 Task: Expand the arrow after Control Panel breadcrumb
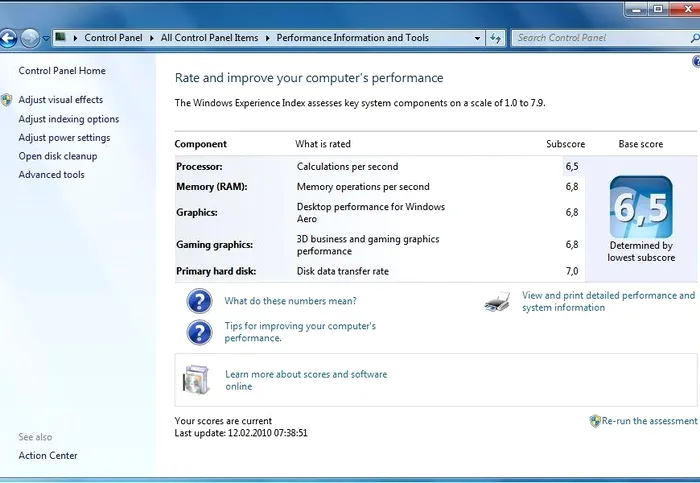(151, 38)
